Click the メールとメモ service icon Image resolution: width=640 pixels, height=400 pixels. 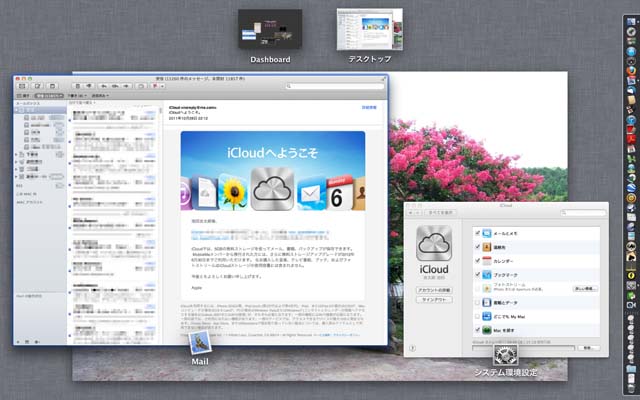(487, 233)
